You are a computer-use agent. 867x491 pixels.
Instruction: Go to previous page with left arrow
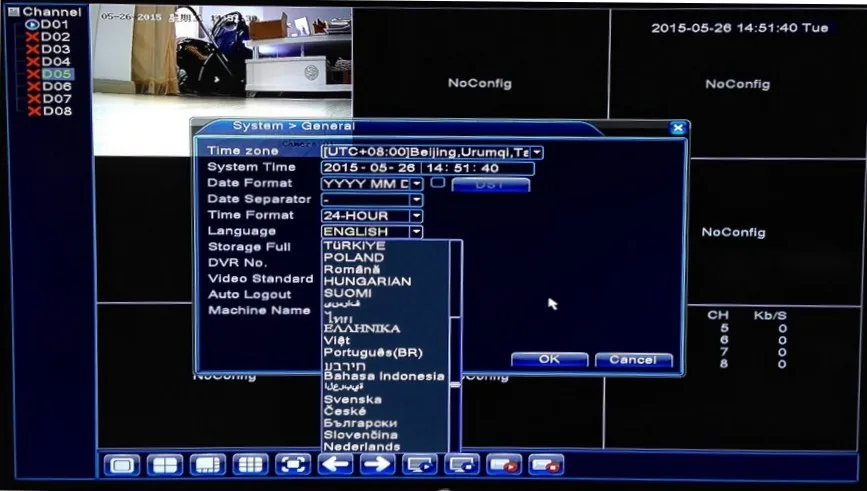335,465
